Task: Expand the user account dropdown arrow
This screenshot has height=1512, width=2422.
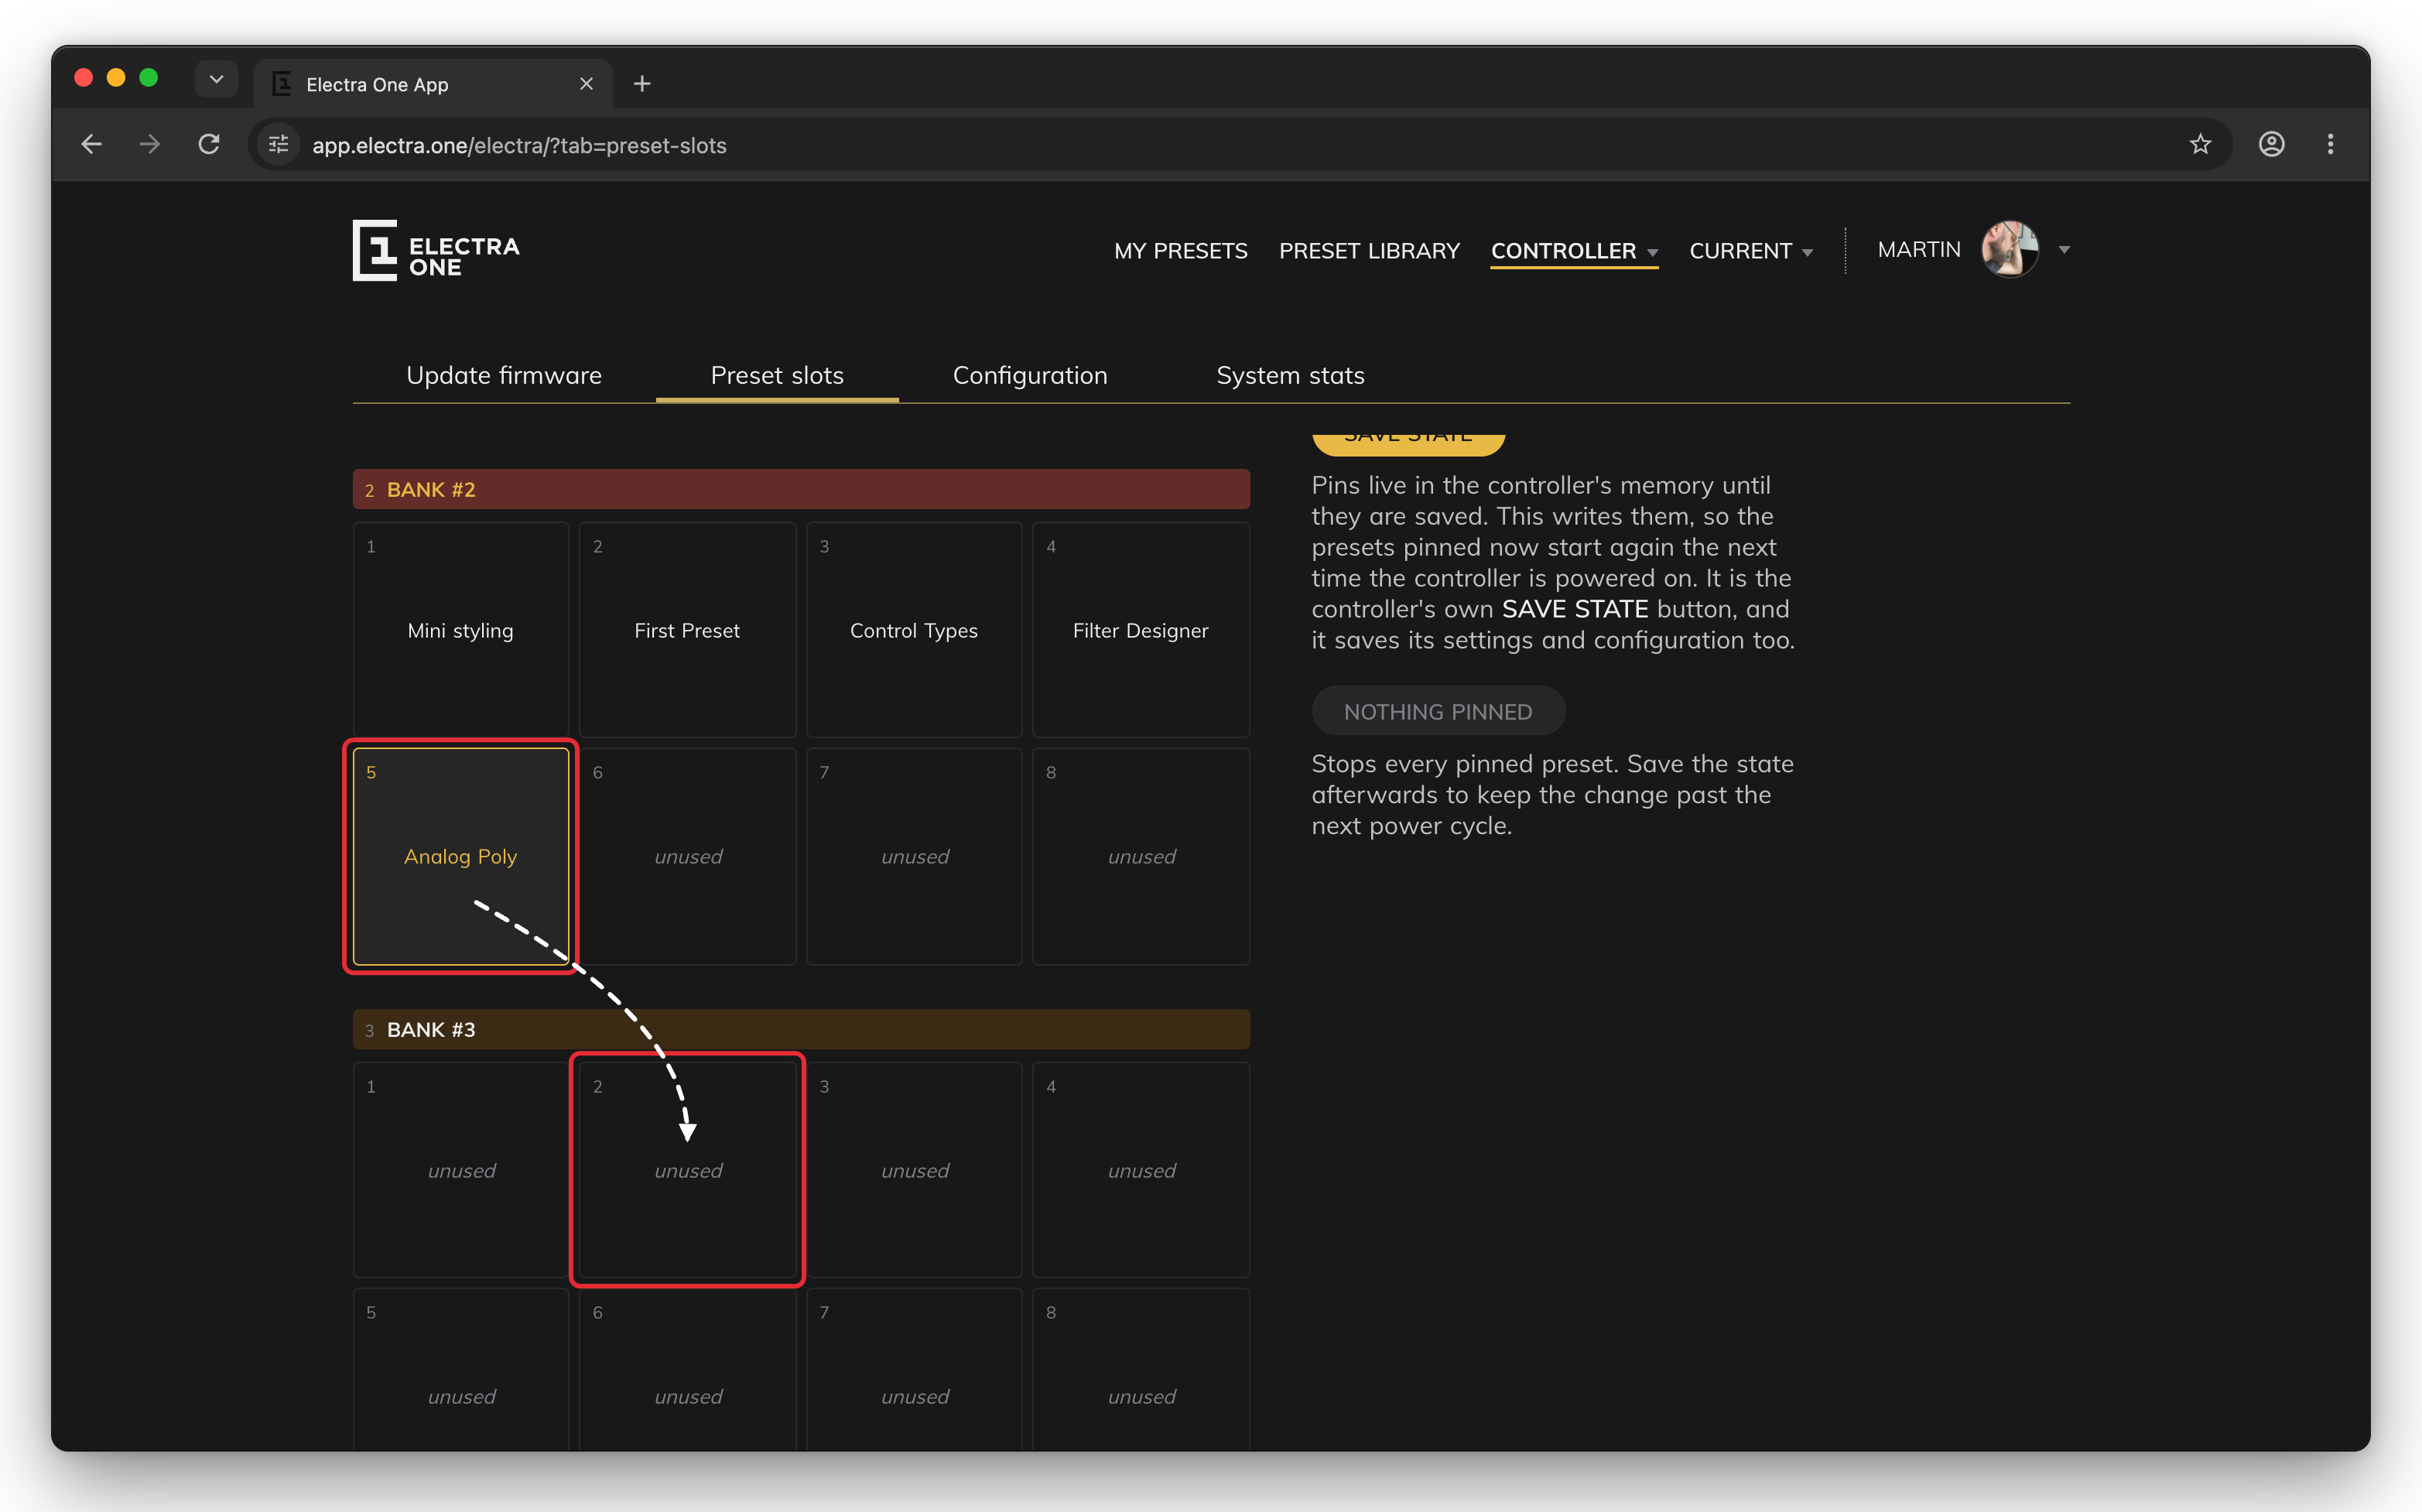Action: 2064,250
